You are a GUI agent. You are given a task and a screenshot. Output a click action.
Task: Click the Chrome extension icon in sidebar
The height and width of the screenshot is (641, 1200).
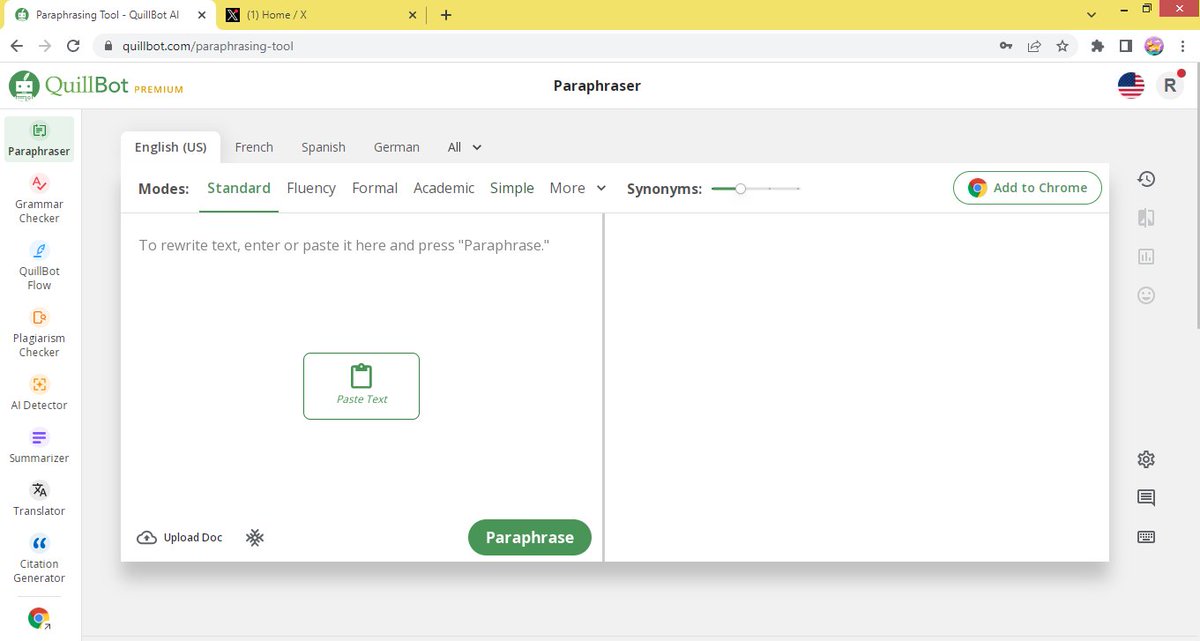[x=39, y=618]
